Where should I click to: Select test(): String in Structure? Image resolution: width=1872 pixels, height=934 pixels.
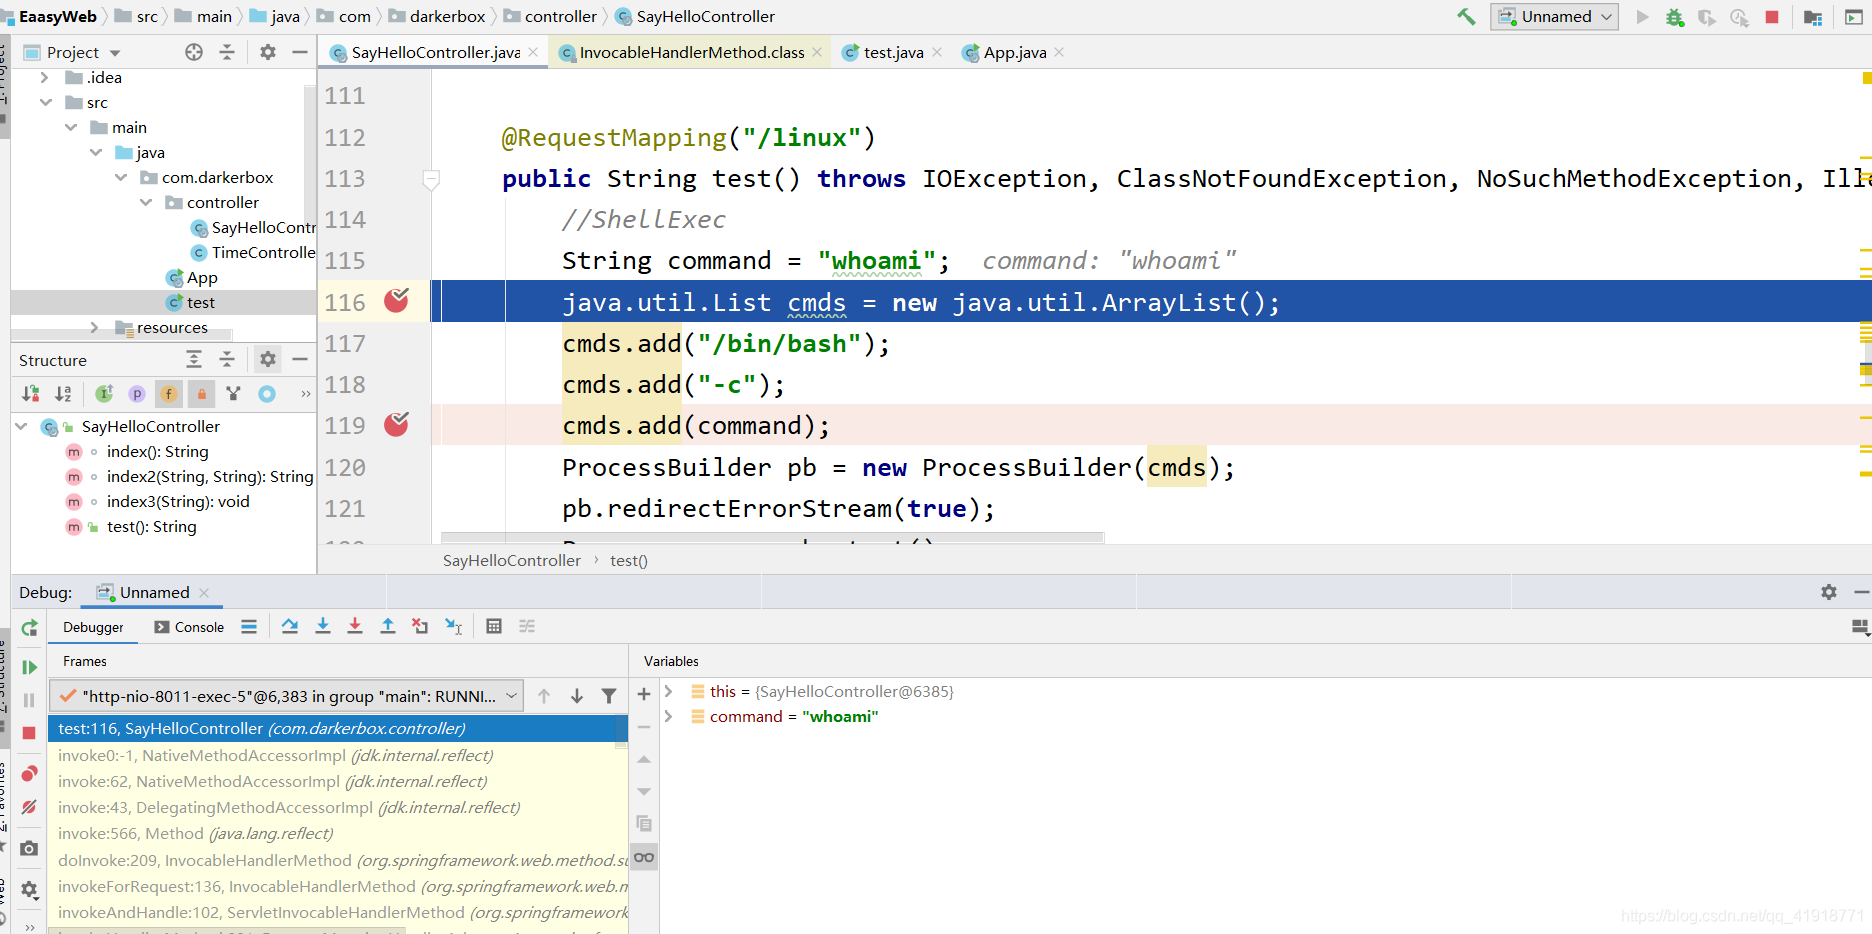pyautogui.click(x=151, y=526)
